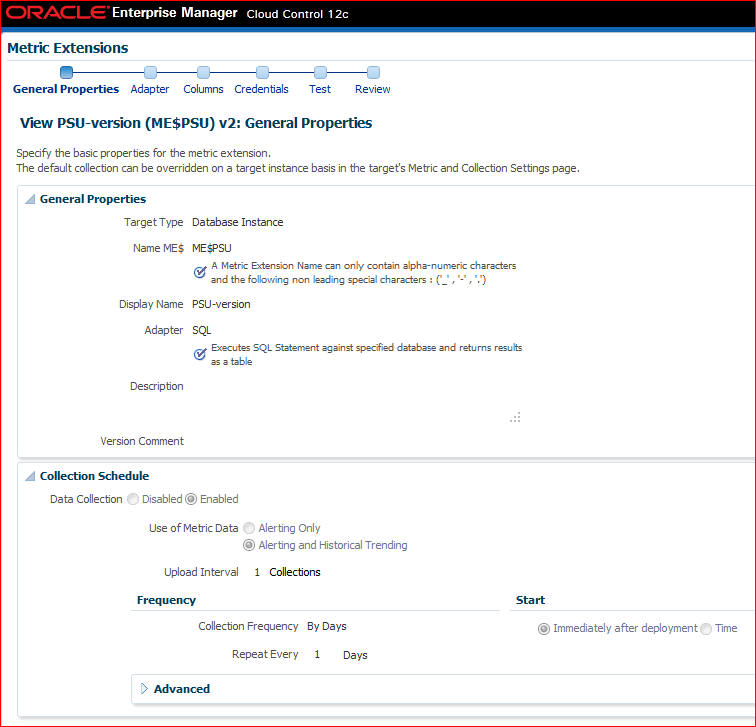
Task: Choose Alerting Only metric data option
Action: click(249, 528)
